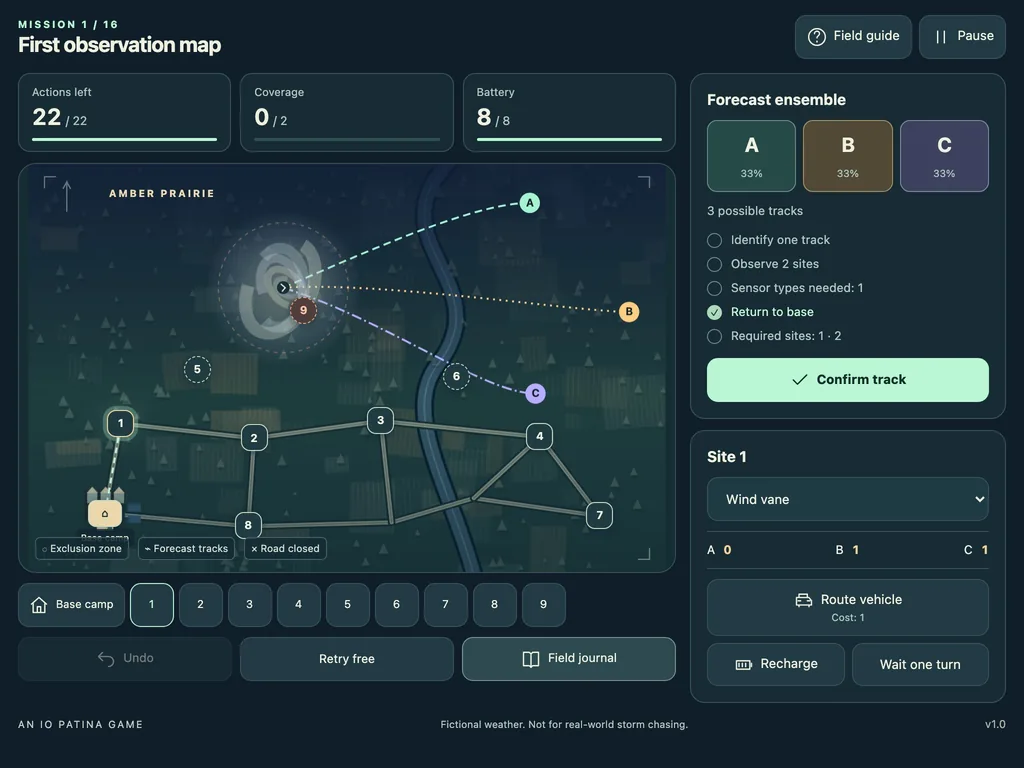The height and width of the screenshot is (768, 1024).
Task: Toggle the Identify one track objective
Action: click(x=714, y=240)
